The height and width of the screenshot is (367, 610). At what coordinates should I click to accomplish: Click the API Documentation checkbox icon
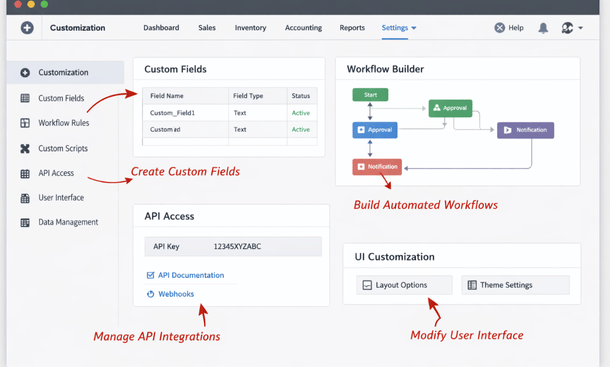pyautogui.click(x=150, y=275)
